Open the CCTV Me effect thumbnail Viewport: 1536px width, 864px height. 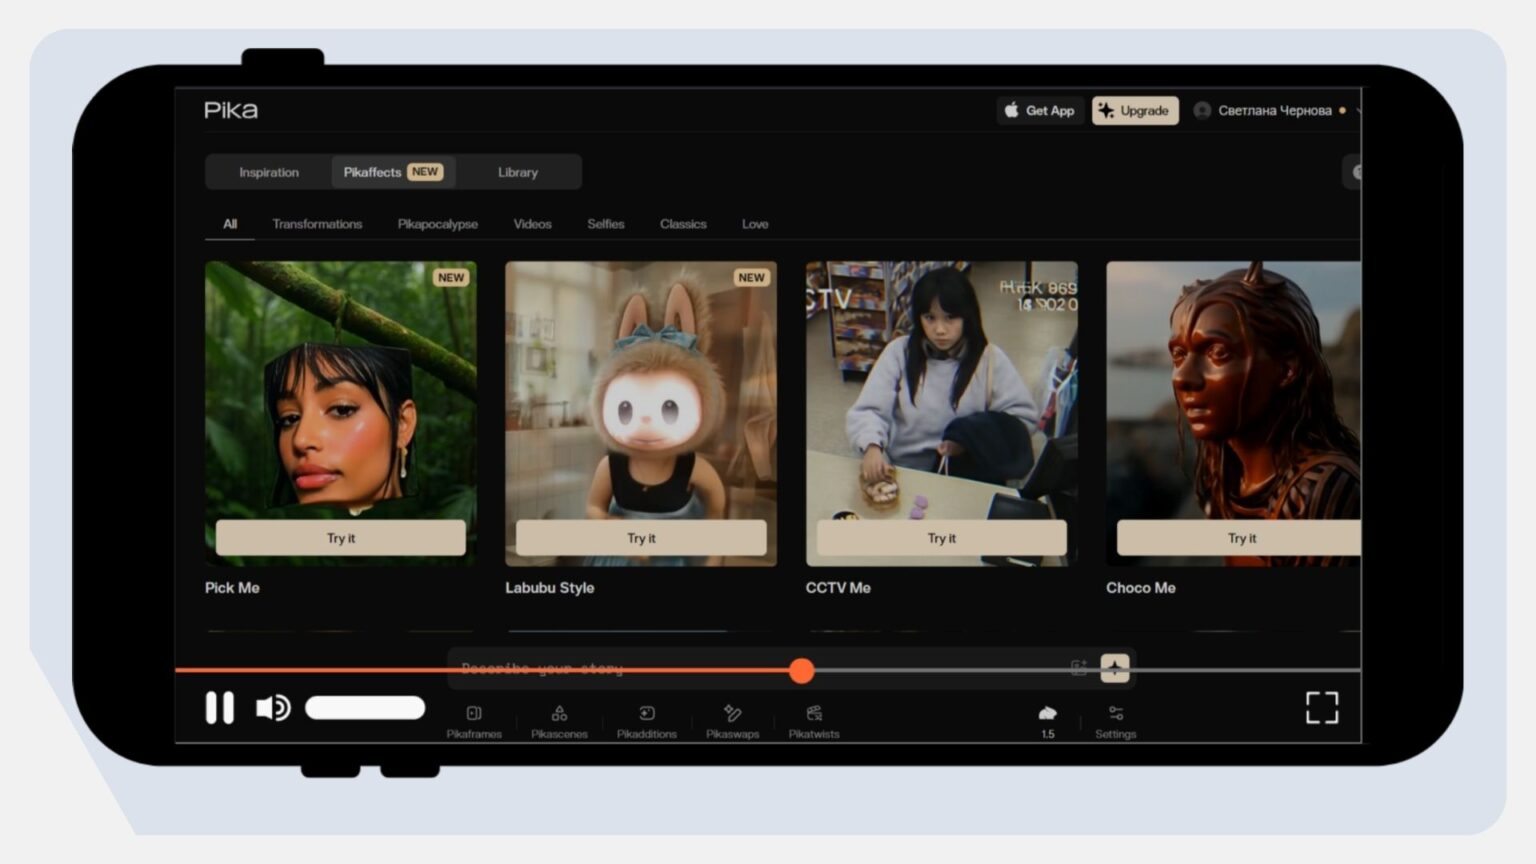tap(941, 390)
